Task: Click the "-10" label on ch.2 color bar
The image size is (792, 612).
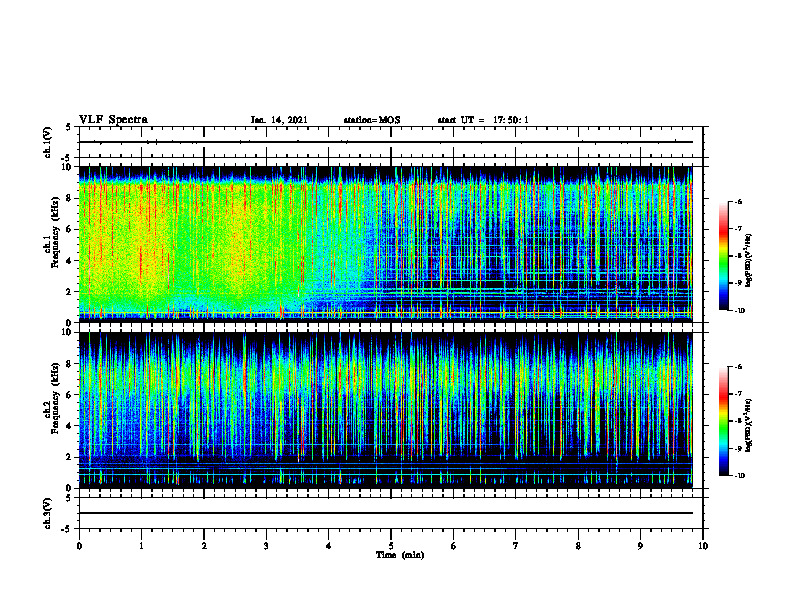Action: click(x=739, y=476)
